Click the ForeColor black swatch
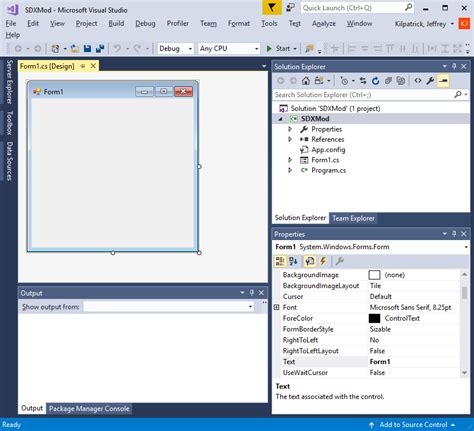This screenshot has width=474, height=431. click(374, 318)
